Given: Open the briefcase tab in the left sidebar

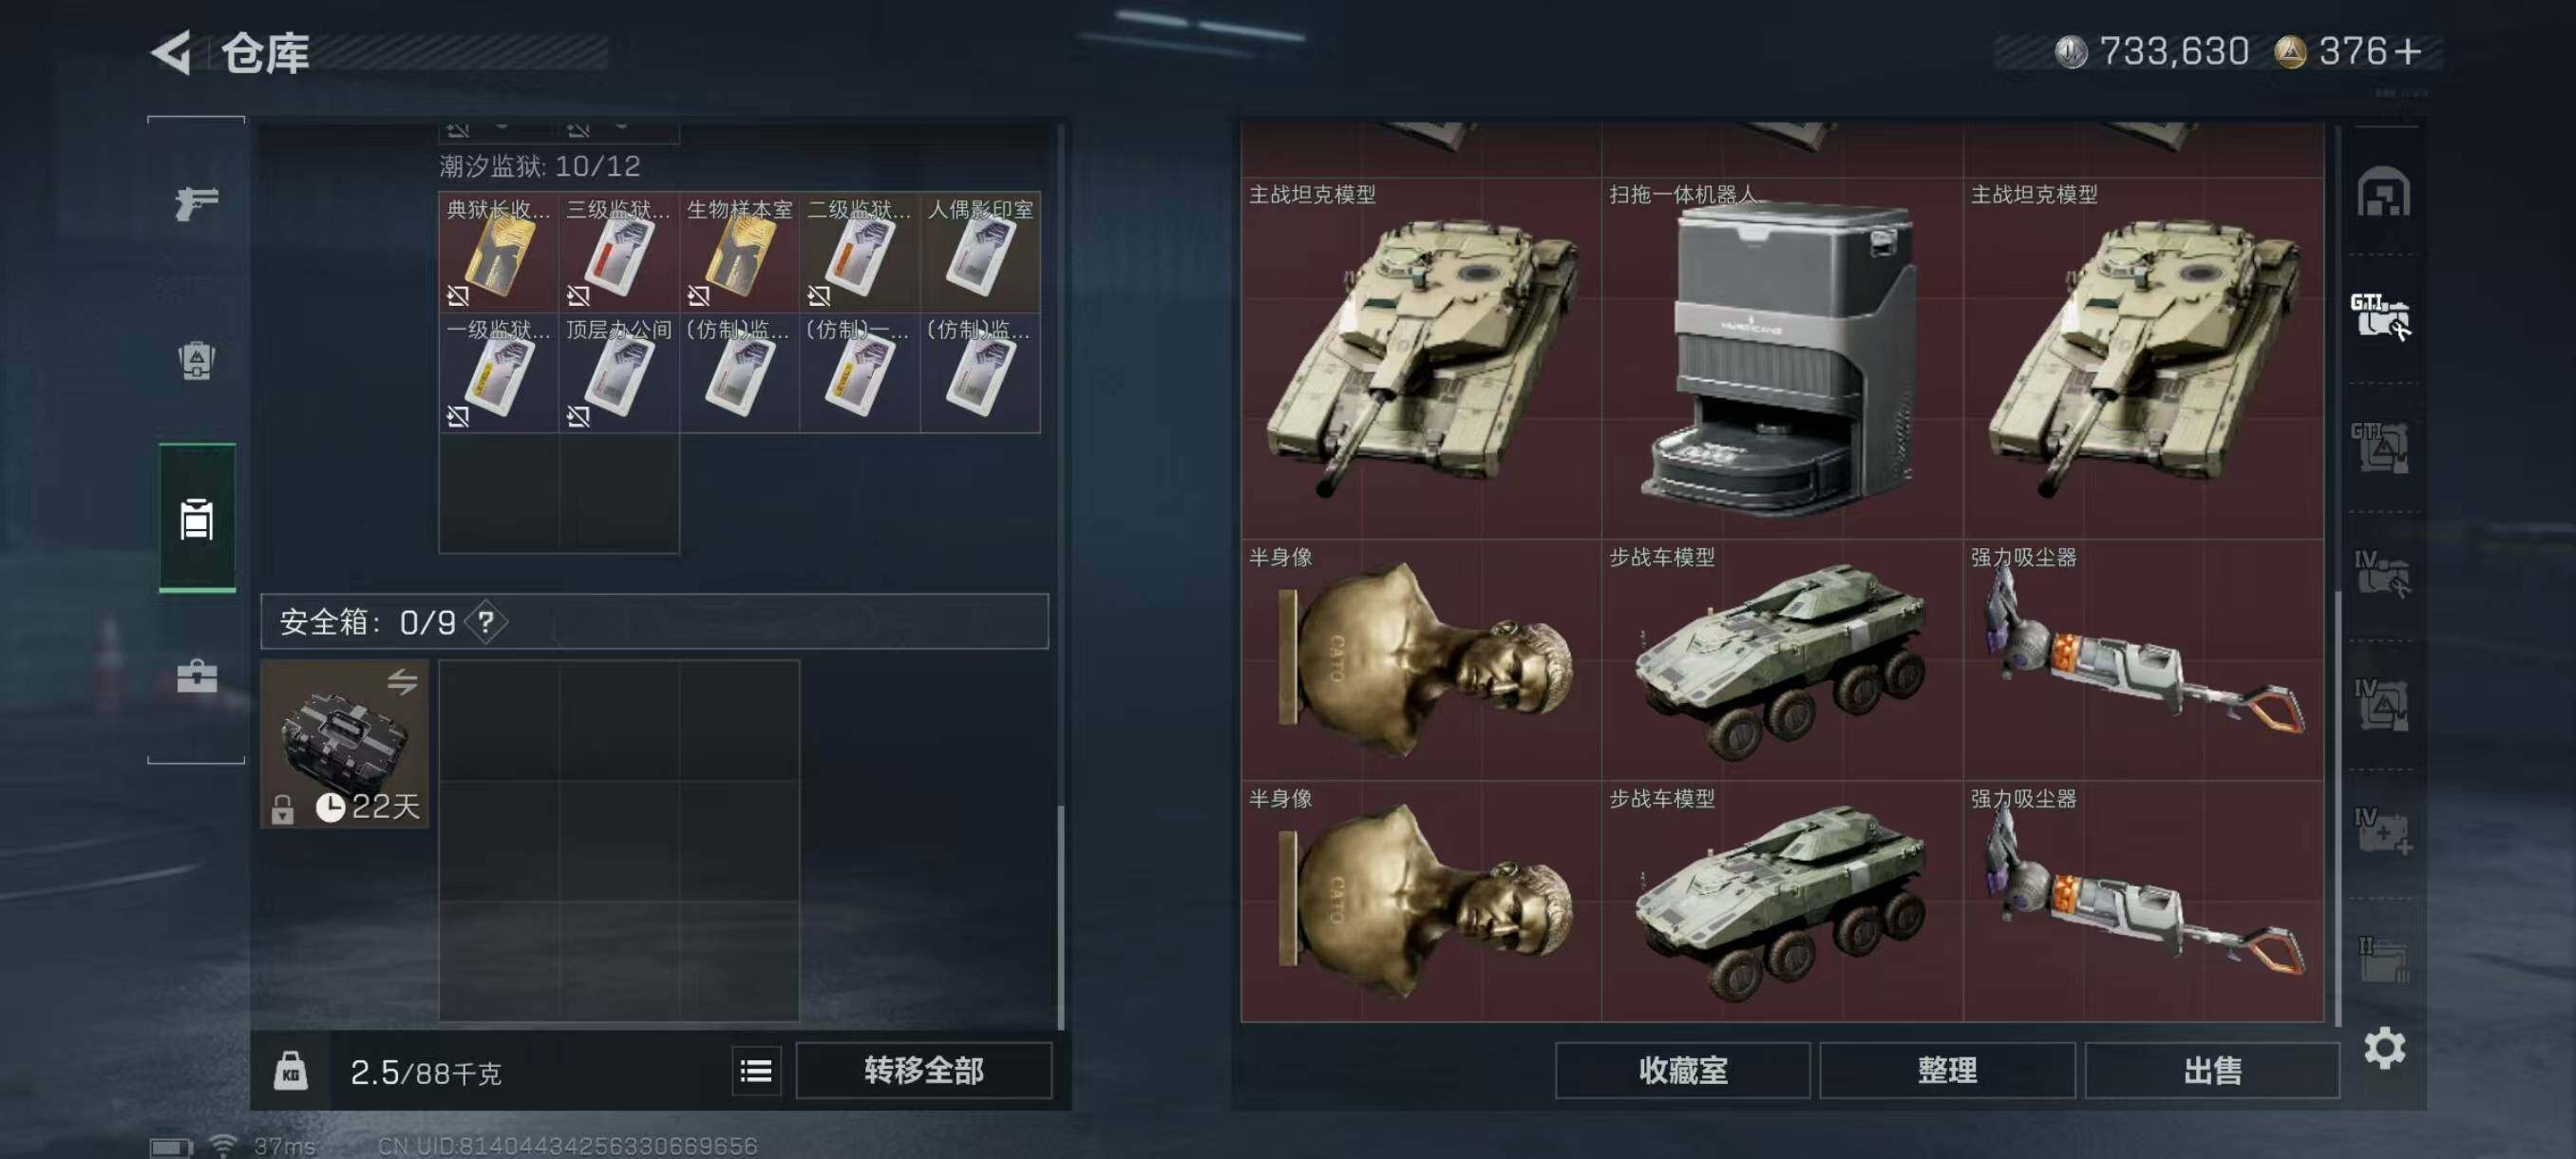Looking at the screenshot, I should 196,676.
